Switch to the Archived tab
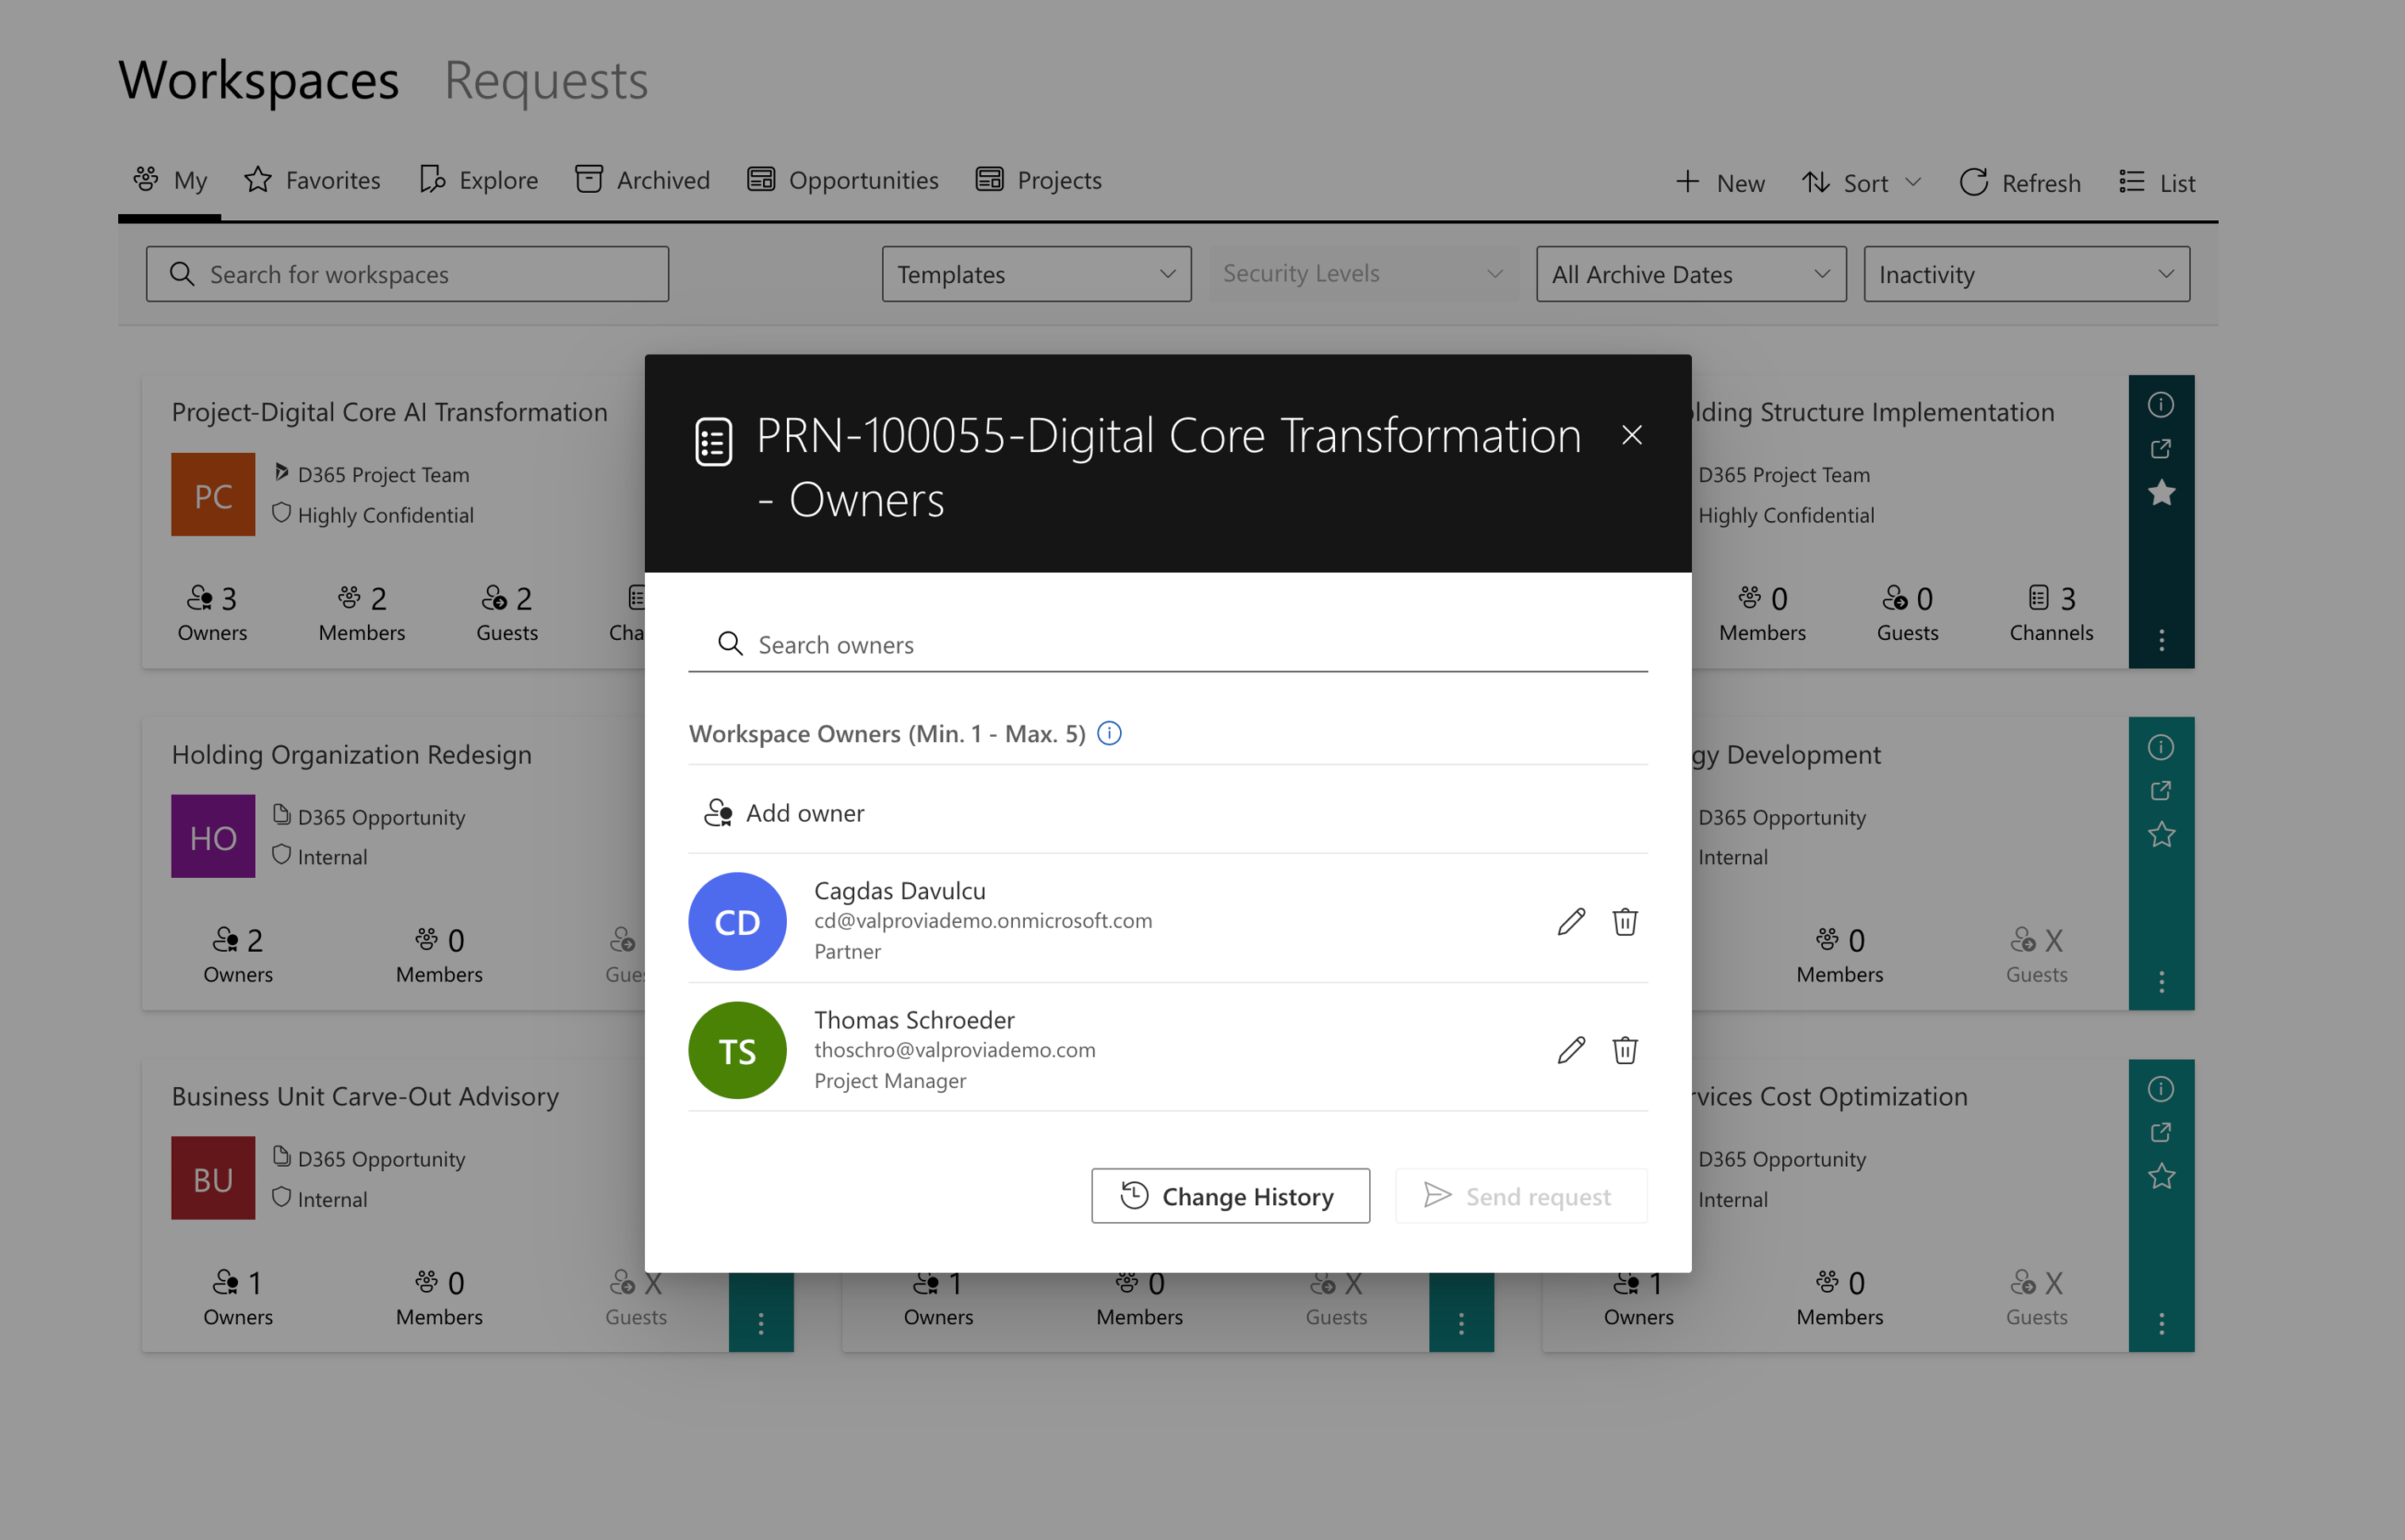 (x=642, y=180)
